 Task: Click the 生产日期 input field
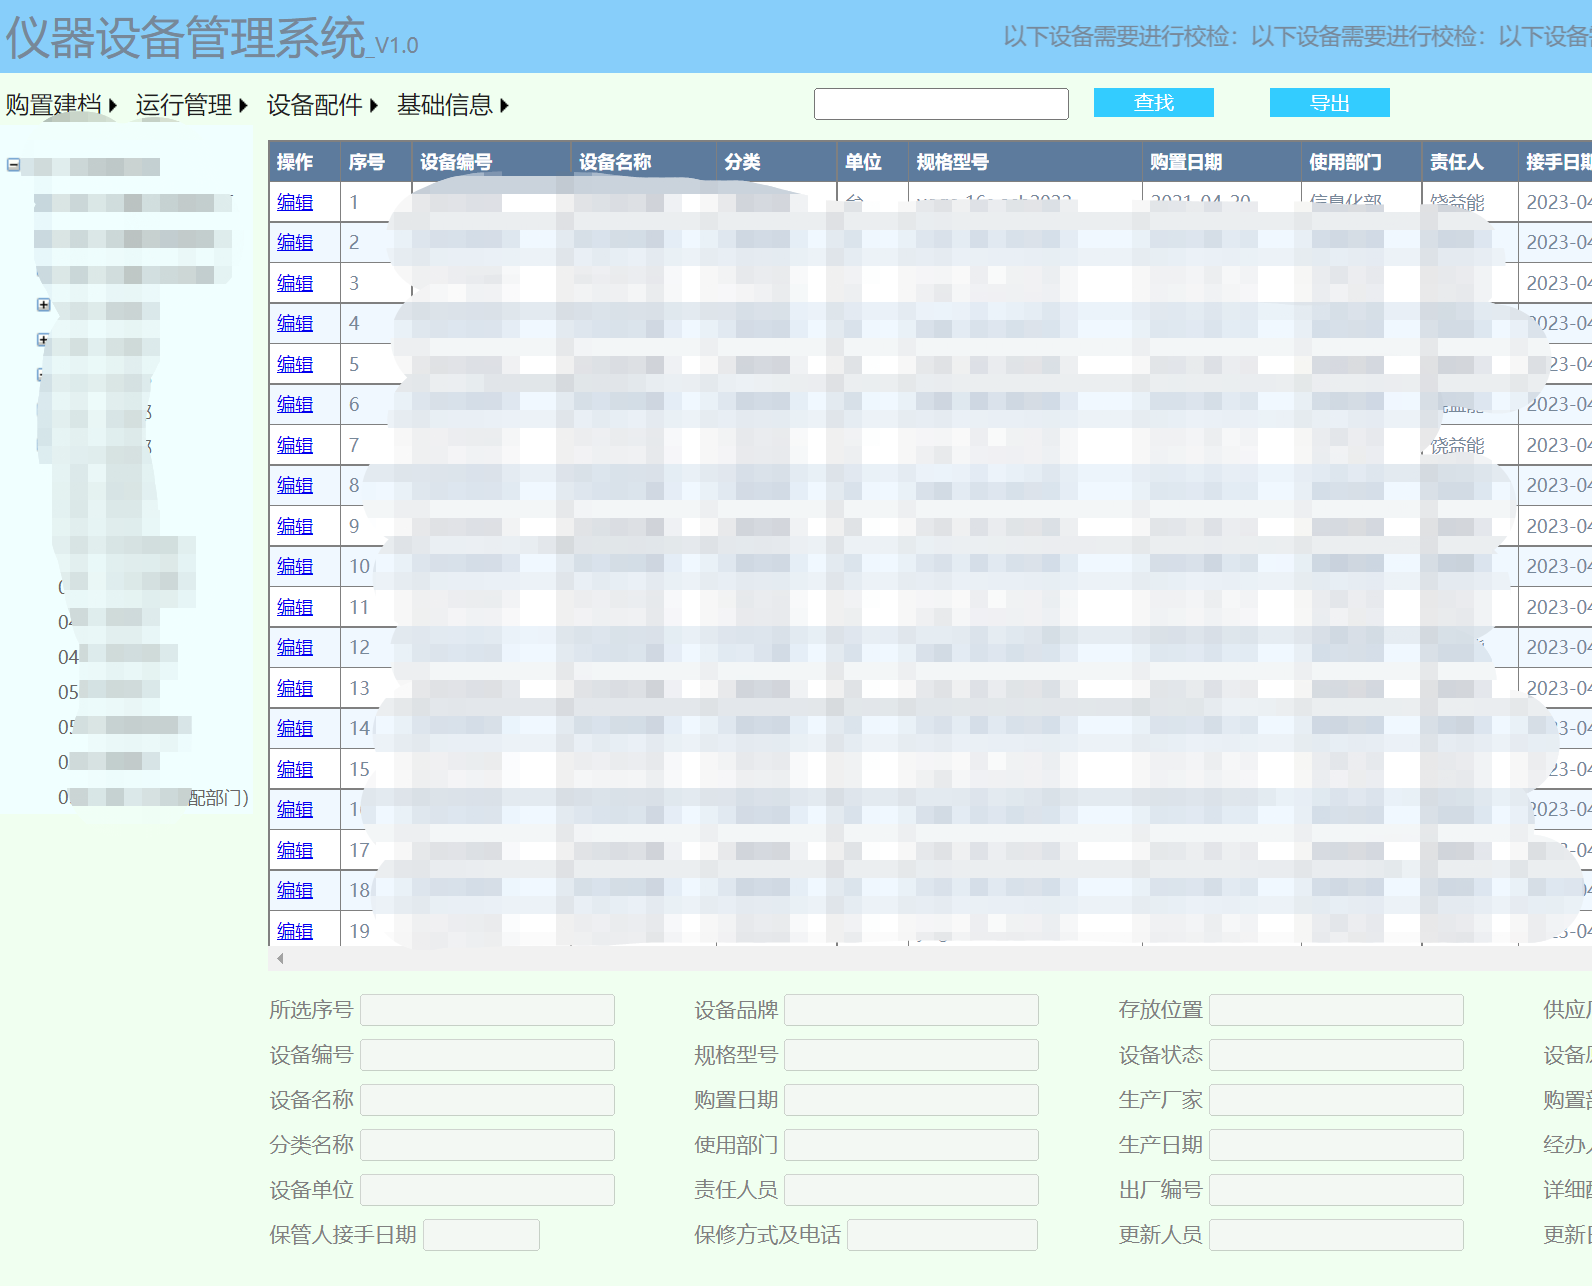pyautogui.click(x=1336, y=1145)
